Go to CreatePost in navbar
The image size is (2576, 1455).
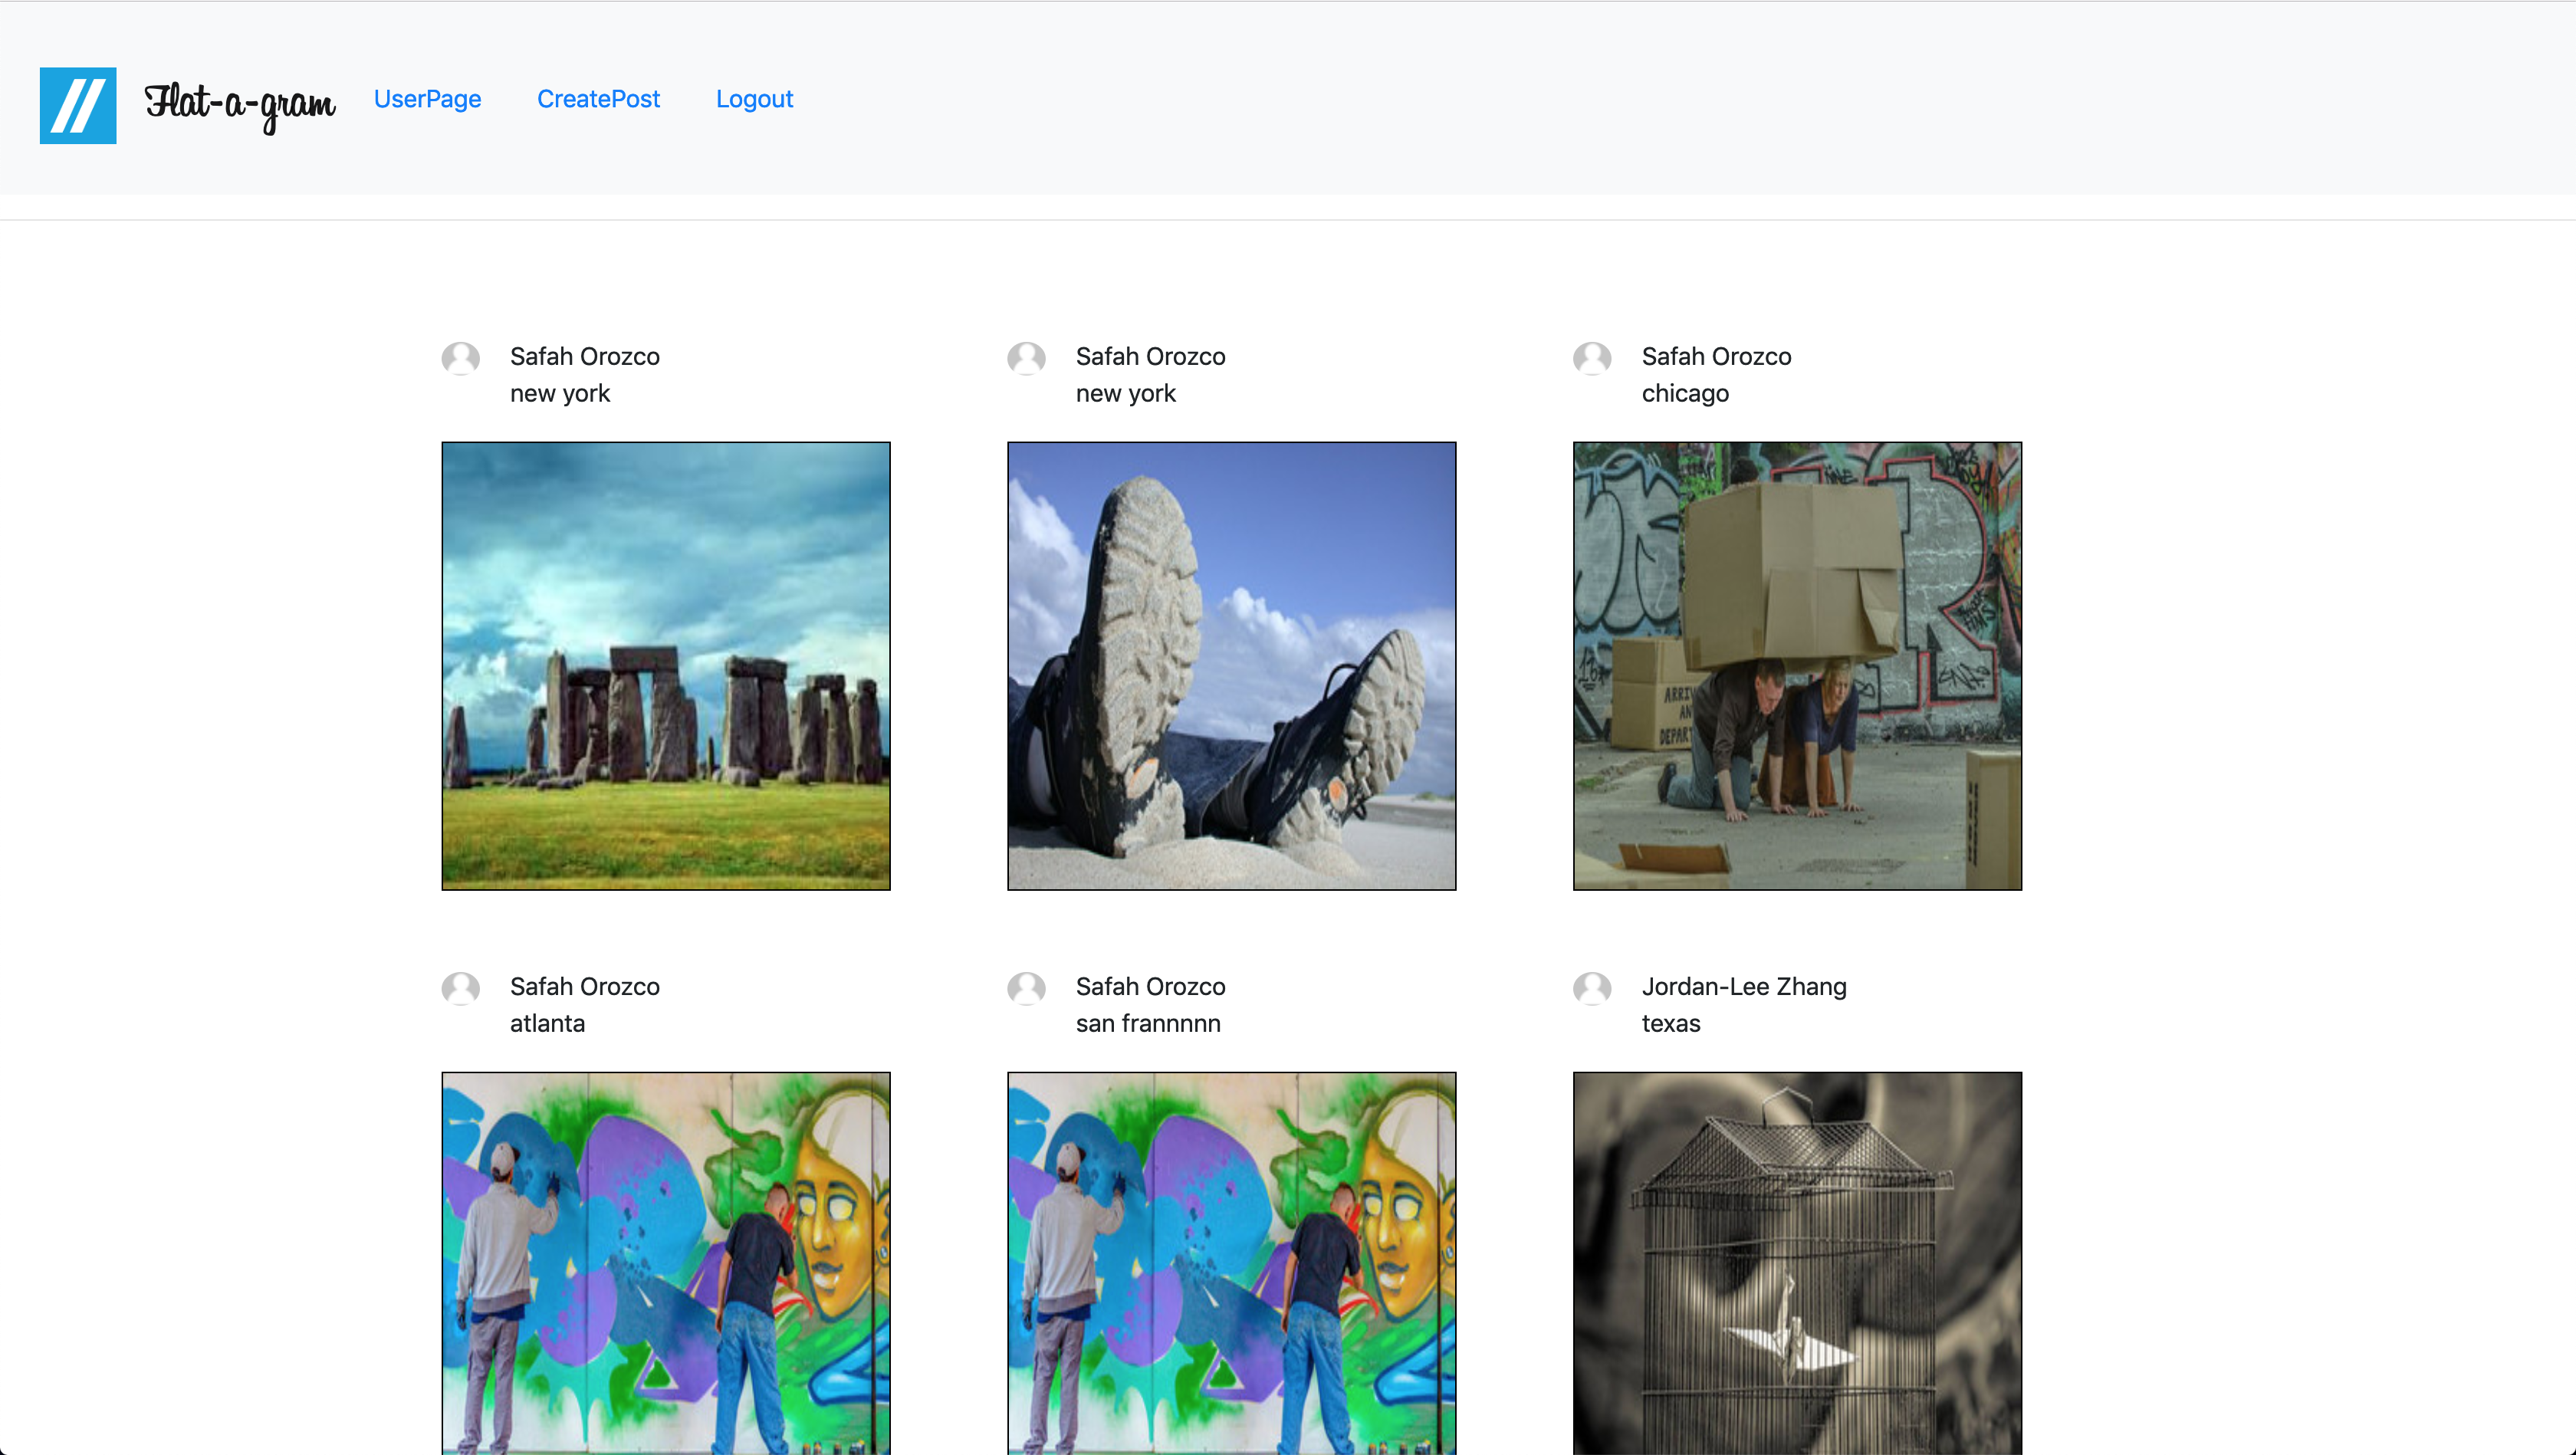pyautogui.click(x=598, y=99)
